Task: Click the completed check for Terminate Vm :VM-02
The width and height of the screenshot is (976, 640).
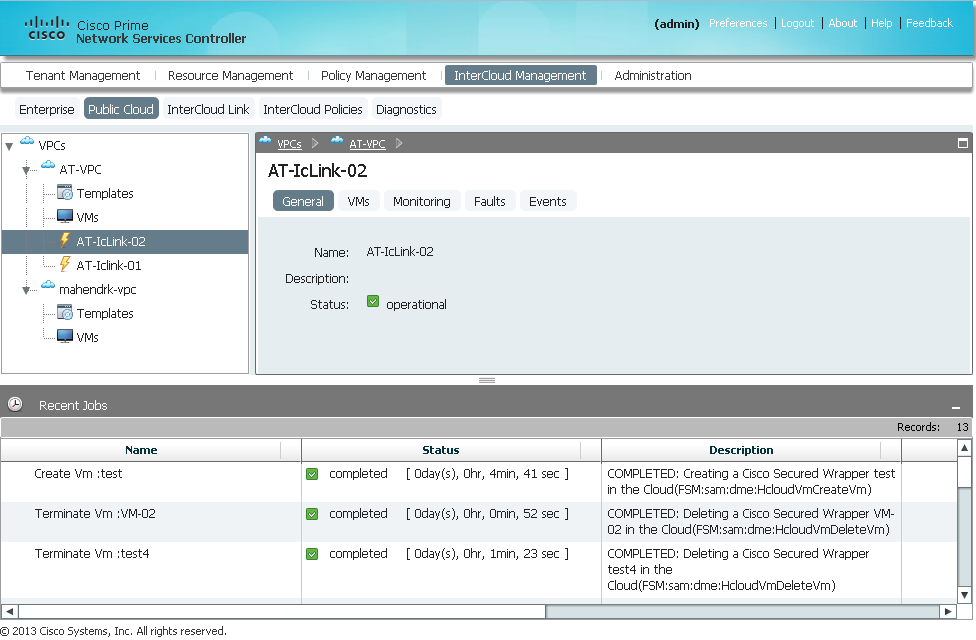Action: (x=313, y=513)
